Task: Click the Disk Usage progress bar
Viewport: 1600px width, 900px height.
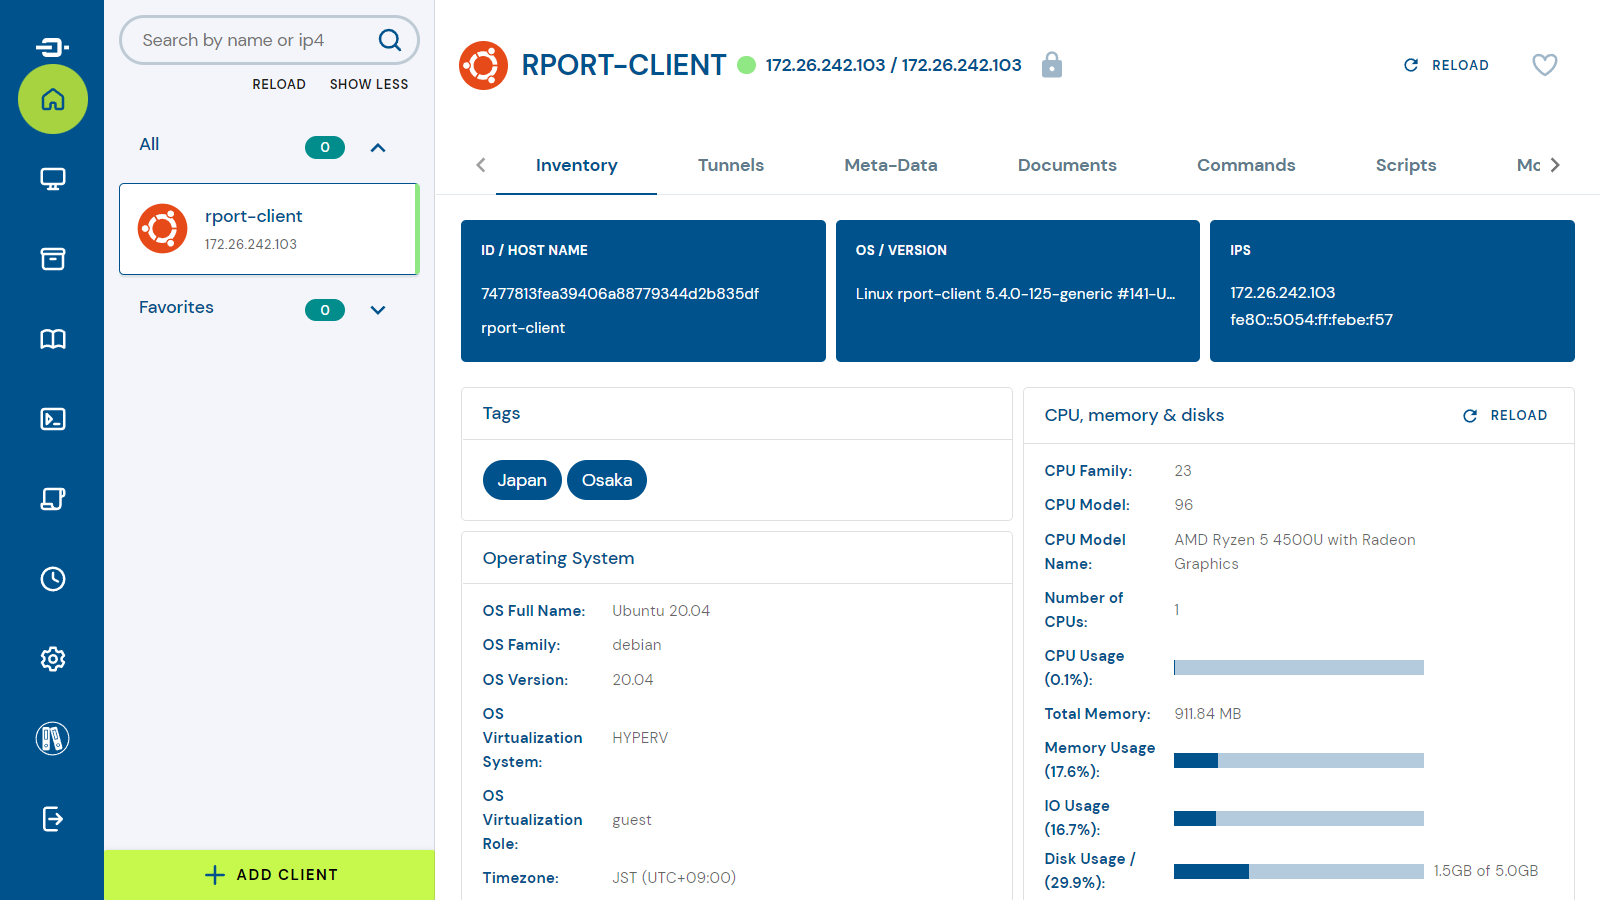Action: [1298, 871]
